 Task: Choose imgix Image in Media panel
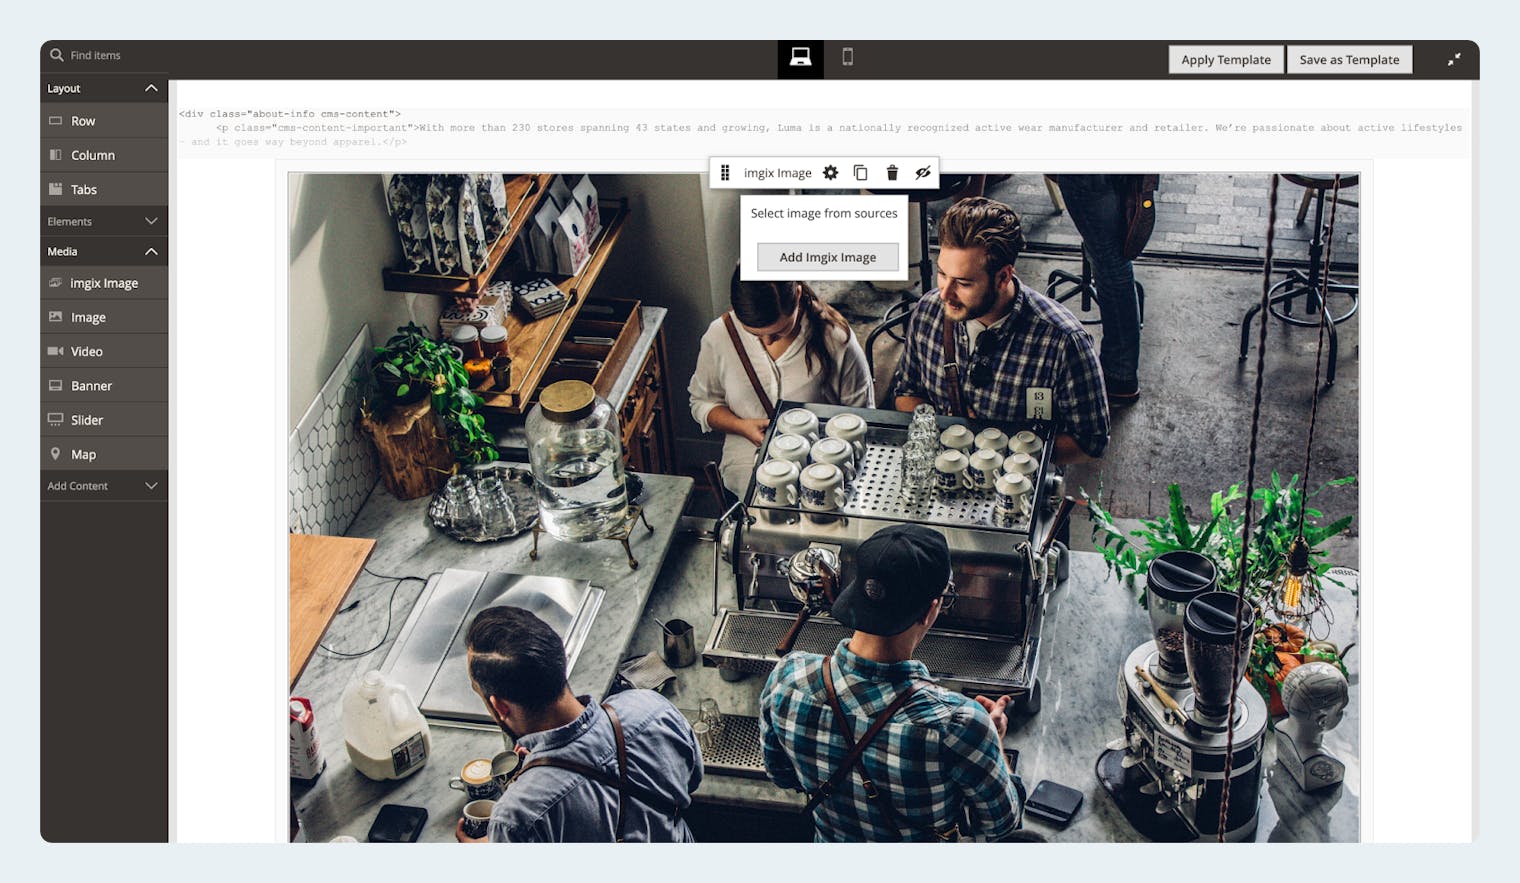pos(104,283)
